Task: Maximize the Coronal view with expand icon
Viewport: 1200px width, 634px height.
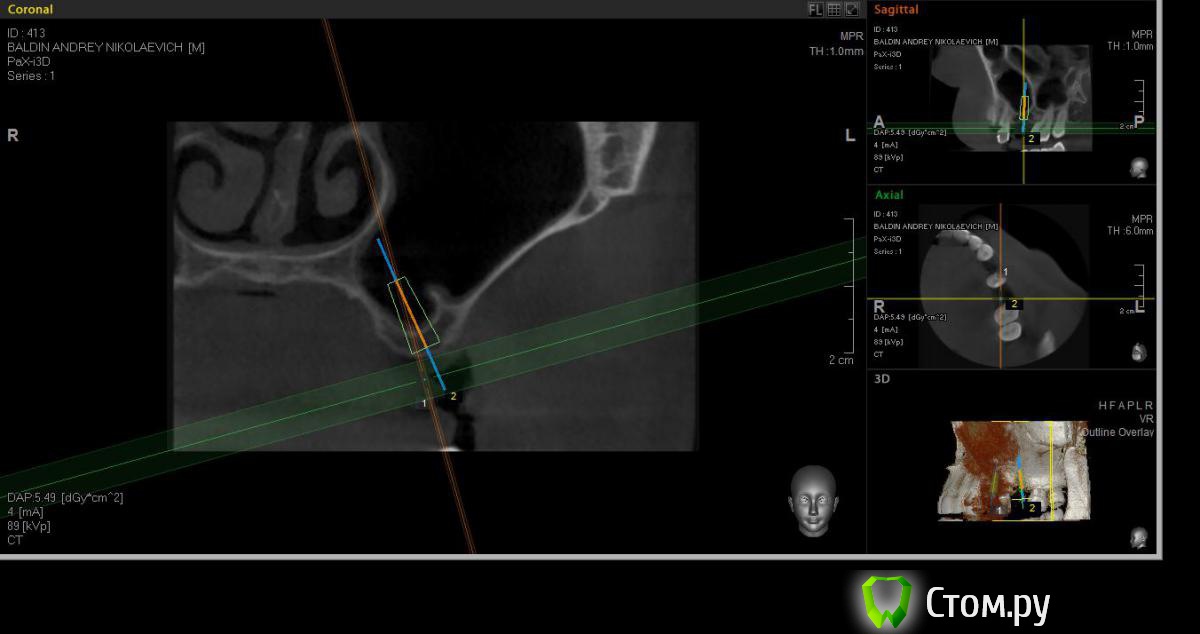Action: pos(852,9)
